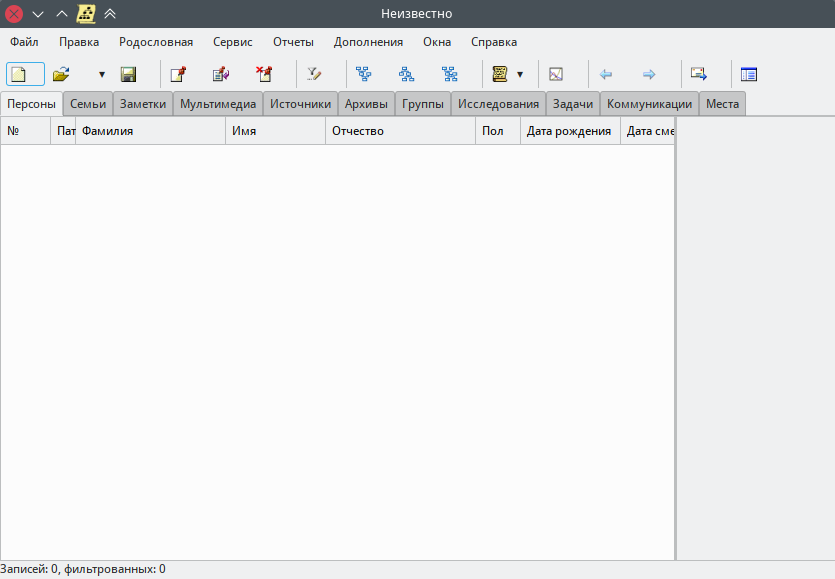Navigate back with the left arrow
This screenshot has width=835, height=579.
click(605, 74)
